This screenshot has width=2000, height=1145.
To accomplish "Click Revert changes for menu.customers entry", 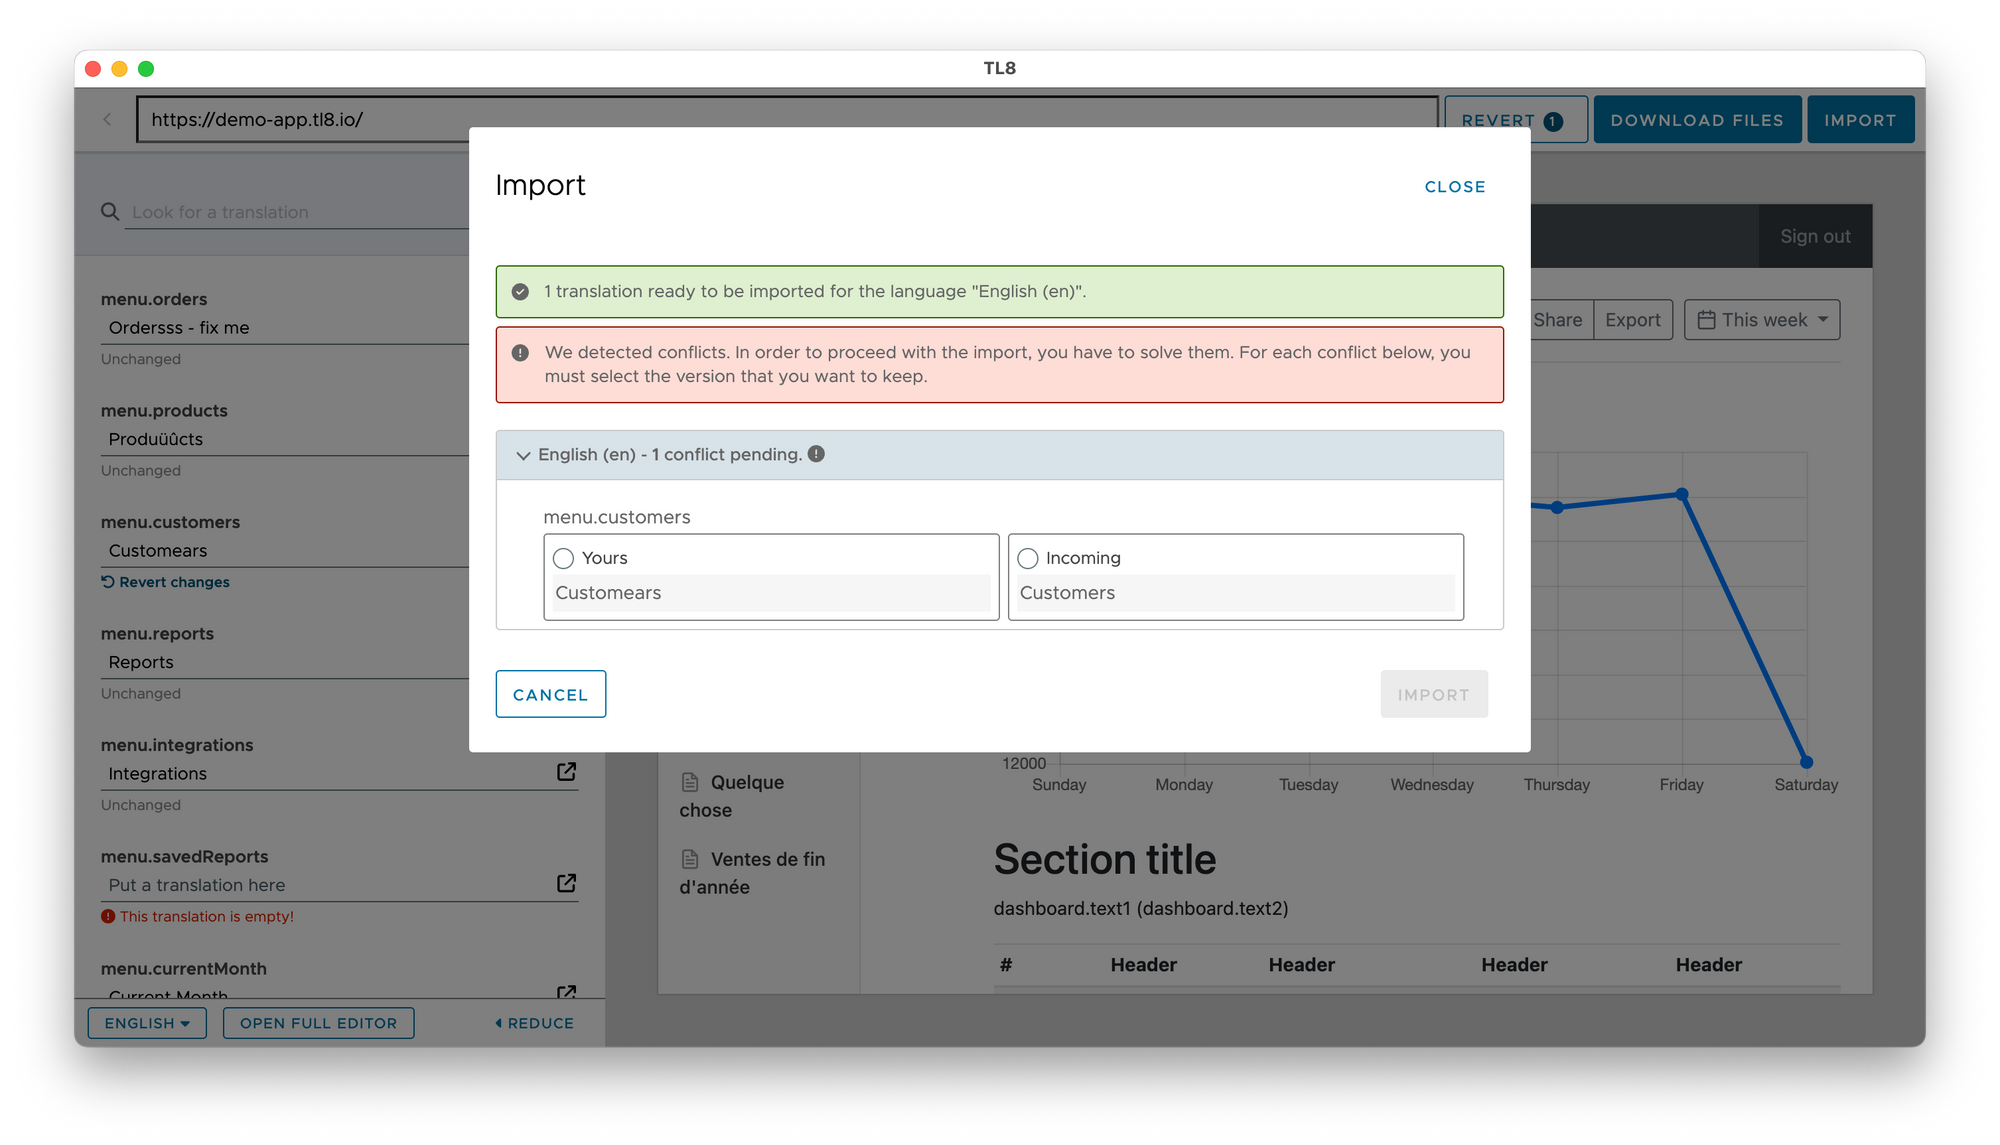I will (166, 581).
